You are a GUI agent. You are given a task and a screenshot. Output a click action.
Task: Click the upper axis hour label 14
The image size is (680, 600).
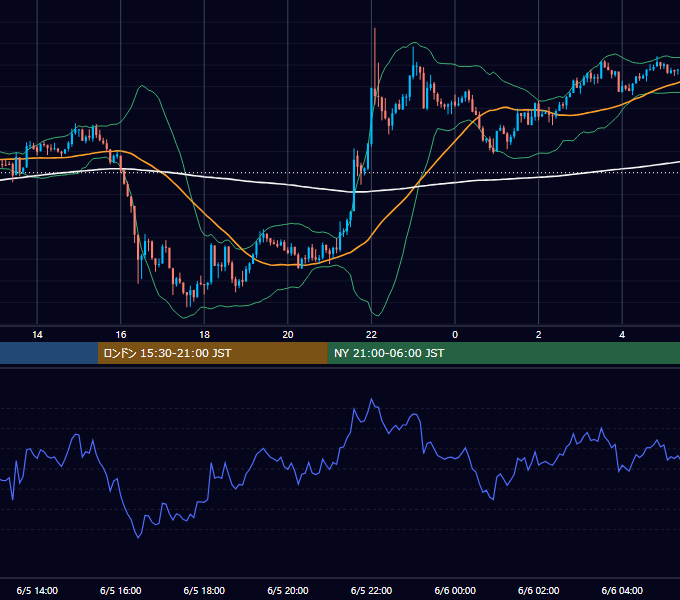(x=37, y=335)
